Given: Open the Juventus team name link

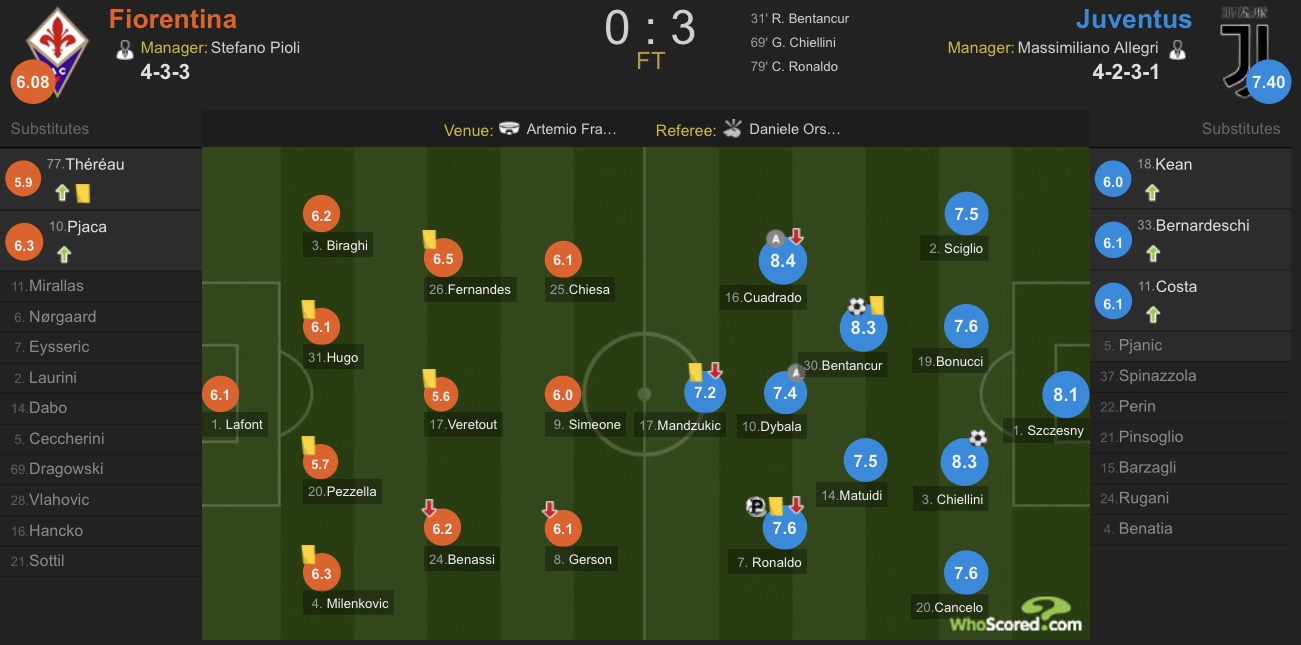Looking at the screenshot, I should tap(1134, 19).
